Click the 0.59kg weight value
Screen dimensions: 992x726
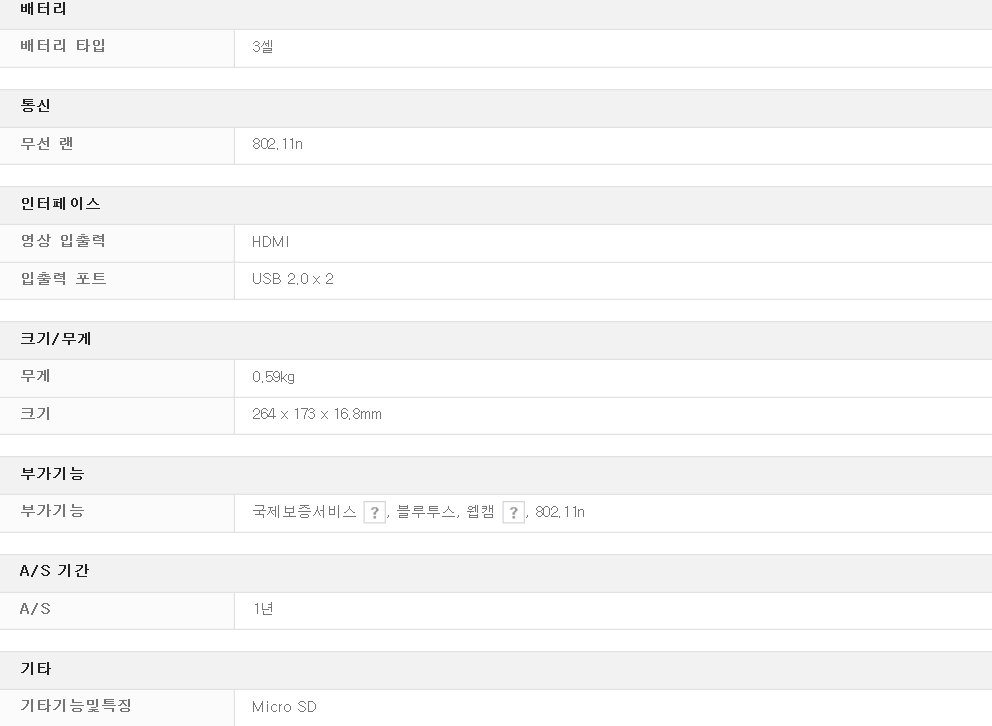pyautogui.click(x=273, y=377)
